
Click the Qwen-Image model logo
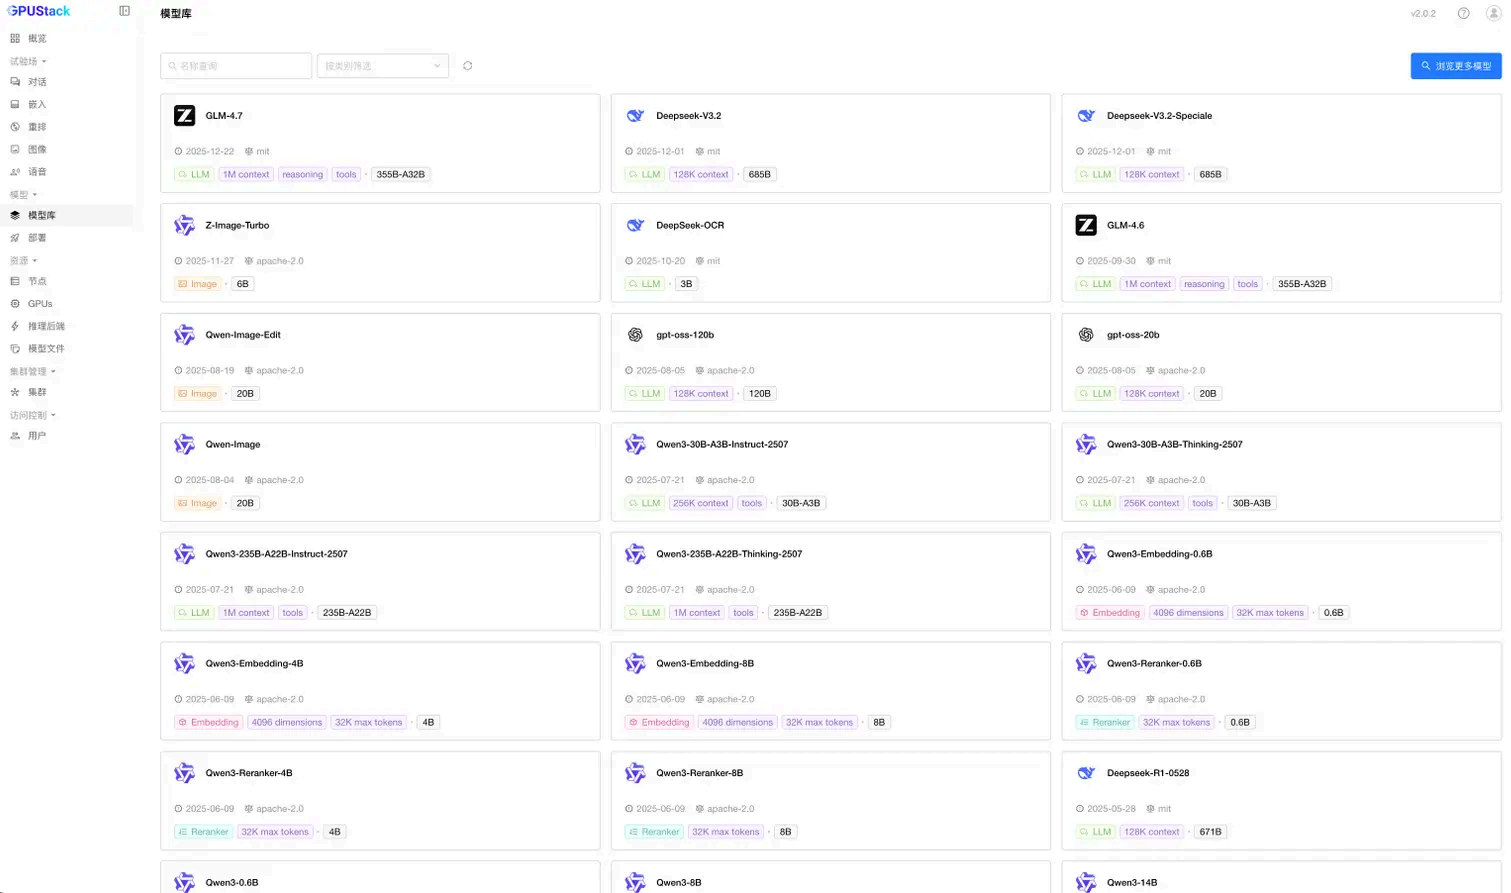click(185, 444)
